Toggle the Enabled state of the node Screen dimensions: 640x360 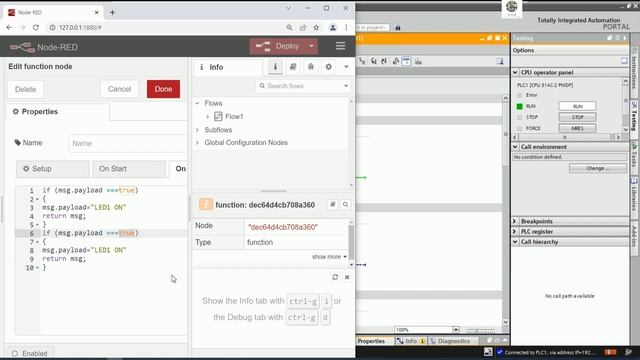[x=29, y=353]
